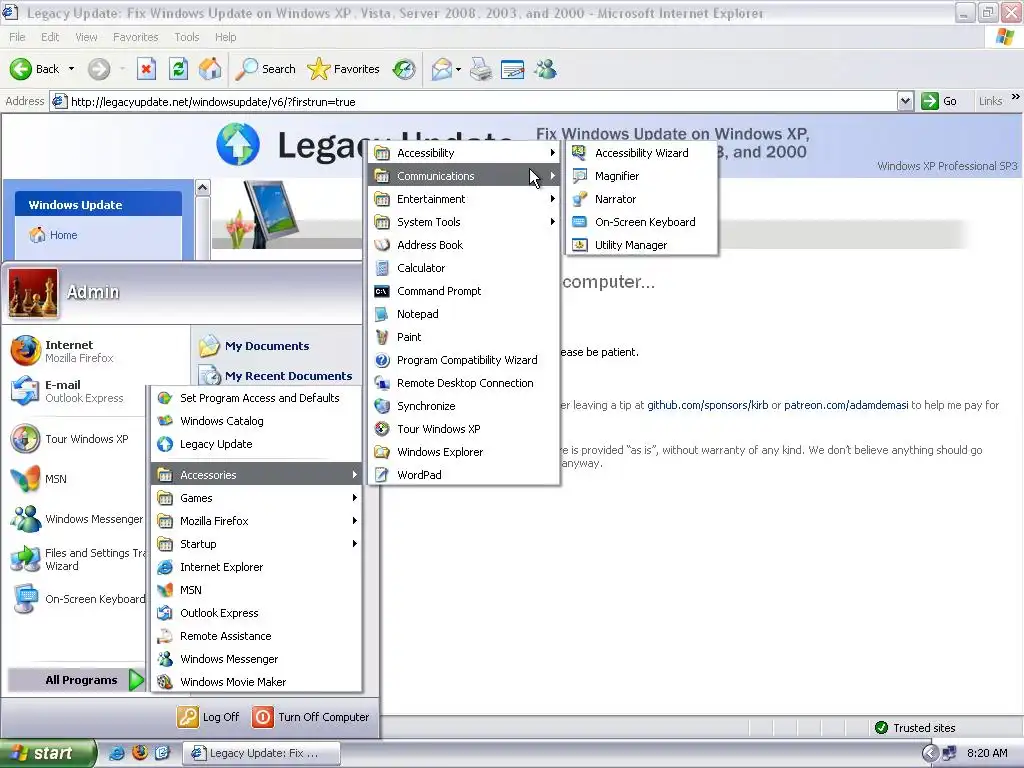The height and width of the screenshot is (768, 1024).
Task: Launch Calculator from Accessories menu
Action: point(464,268)
